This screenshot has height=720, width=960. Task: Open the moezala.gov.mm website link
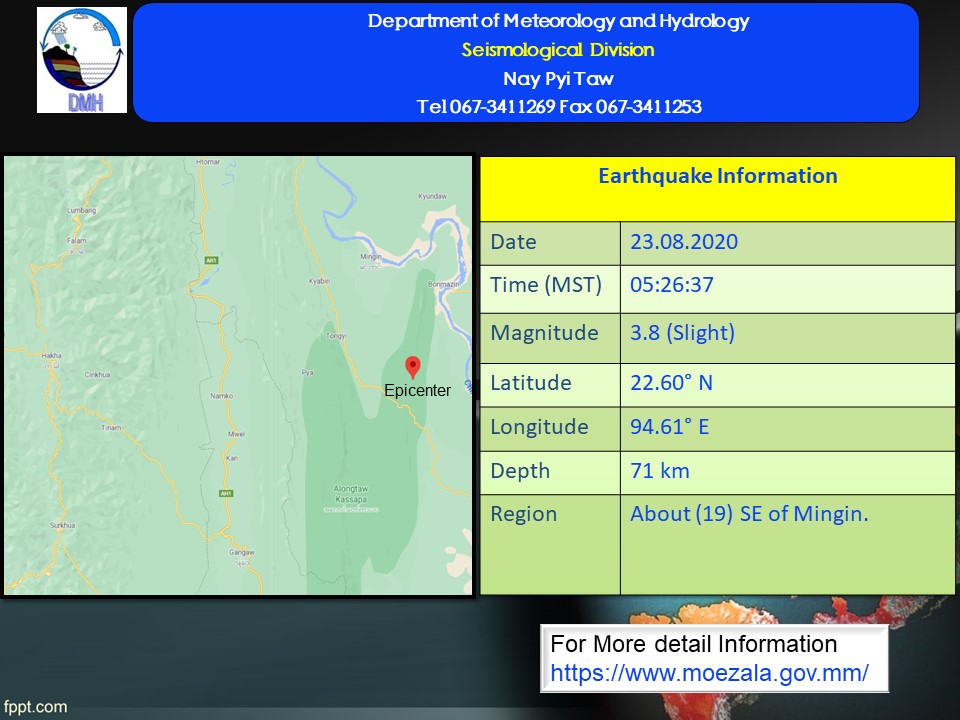(709, 673)
